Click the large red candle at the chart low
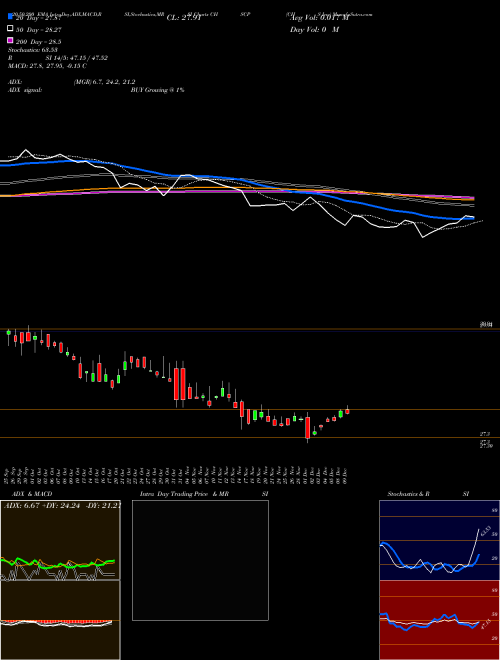500x660 pixels. click(308, 429)
